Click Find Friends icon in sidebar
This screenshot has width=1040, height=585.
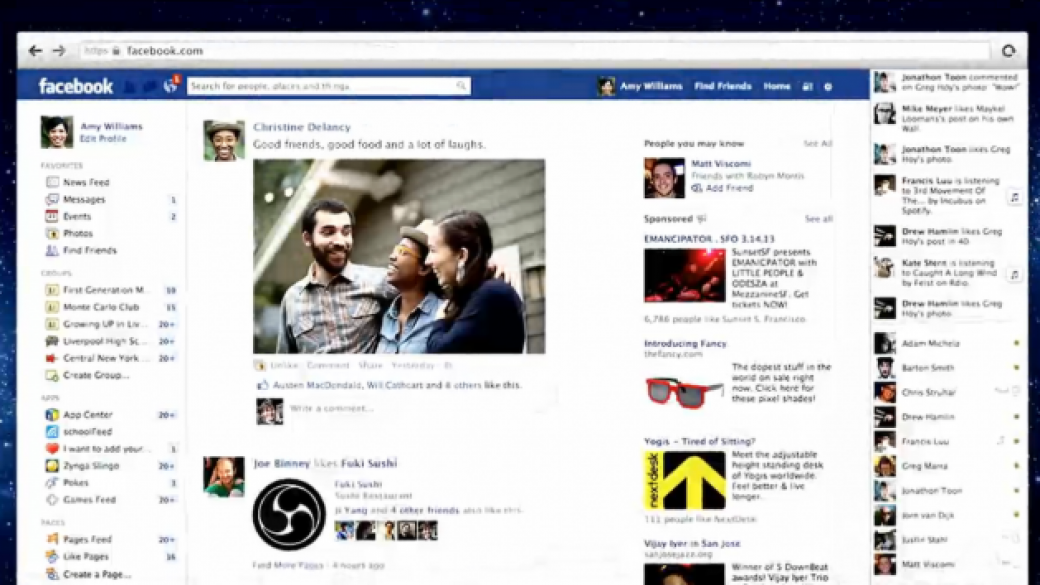tap(52, 250)
